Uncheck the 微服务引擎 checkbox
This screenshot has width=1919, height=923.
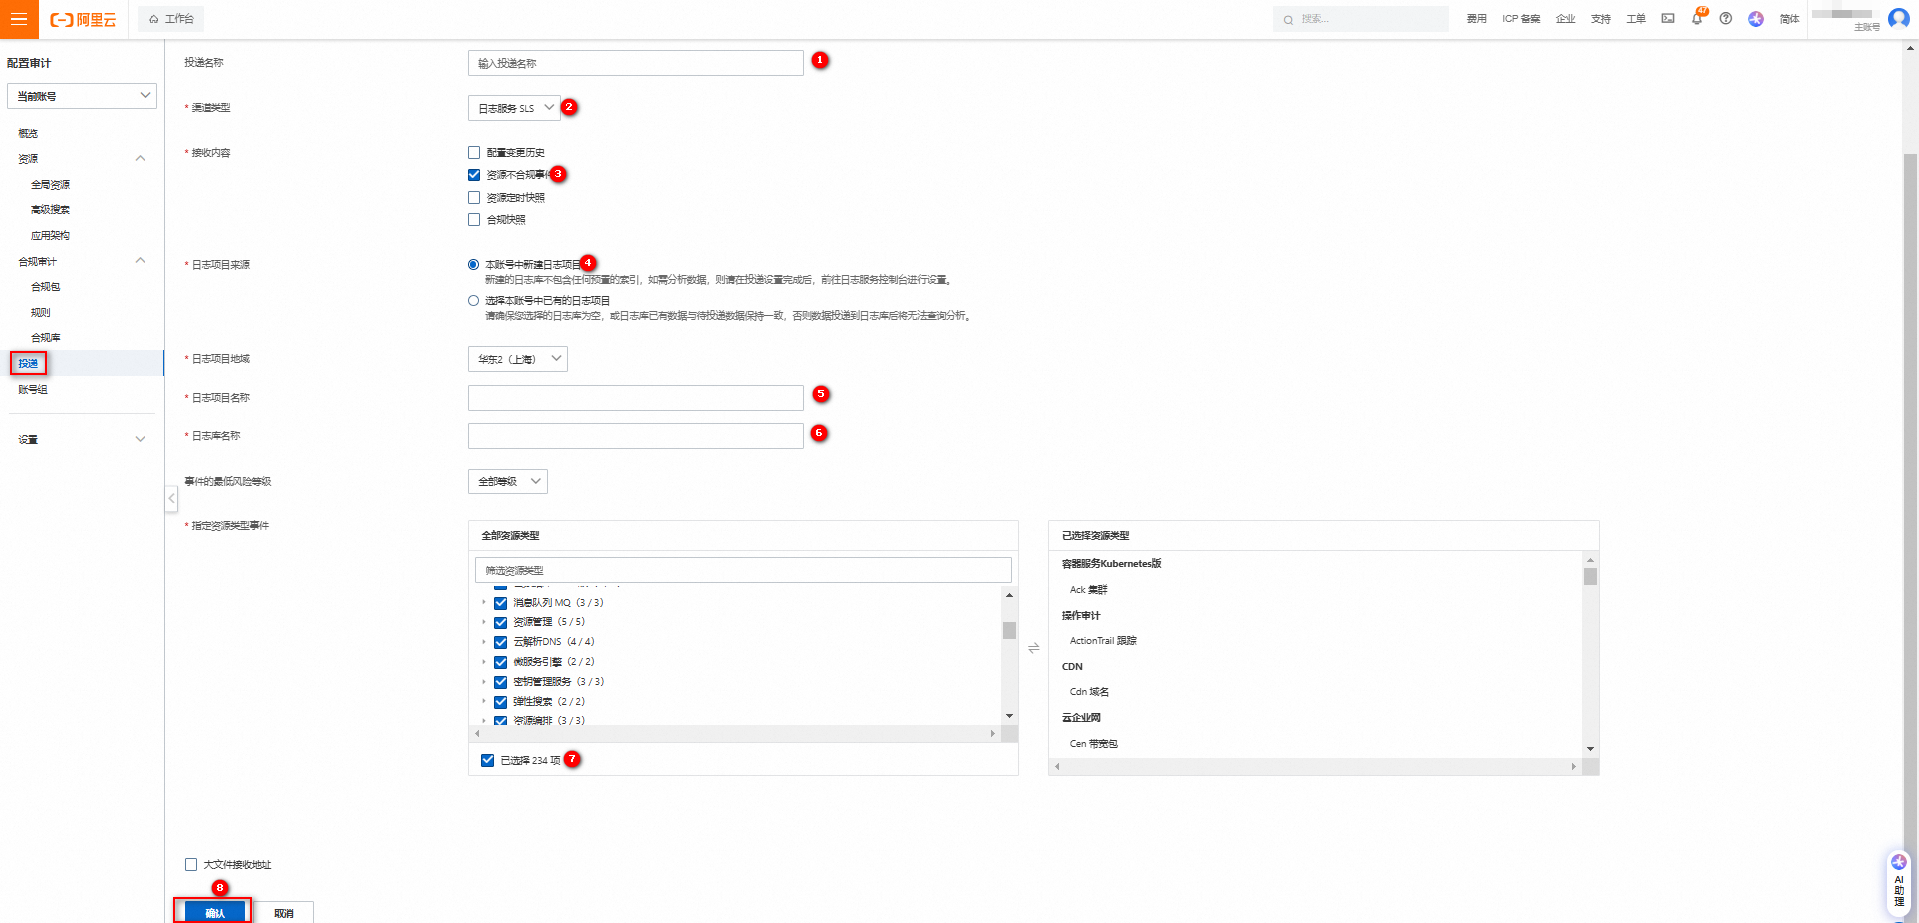(x=500, y=662)
